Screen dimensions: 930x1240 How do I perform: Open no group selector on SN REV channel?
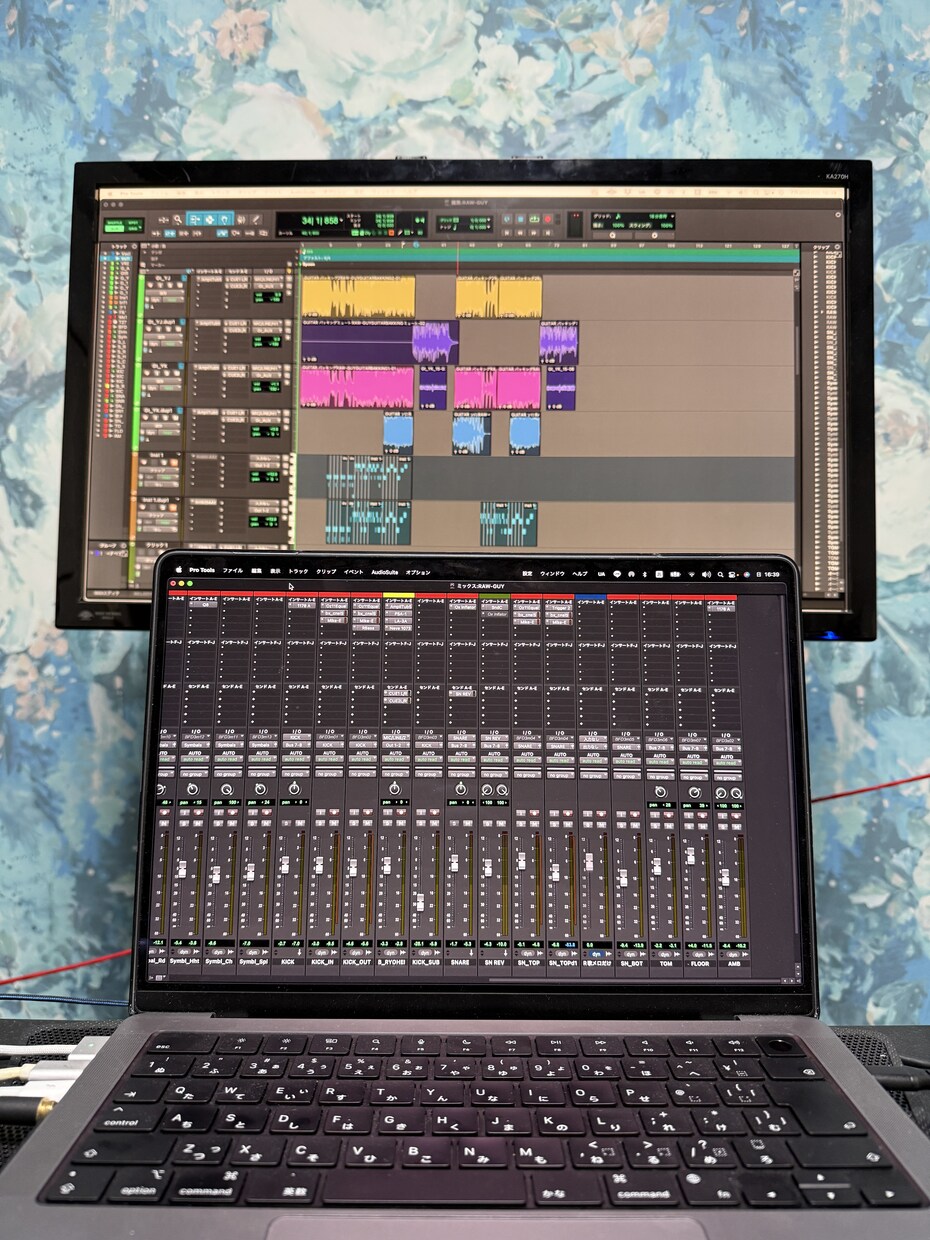495,773
